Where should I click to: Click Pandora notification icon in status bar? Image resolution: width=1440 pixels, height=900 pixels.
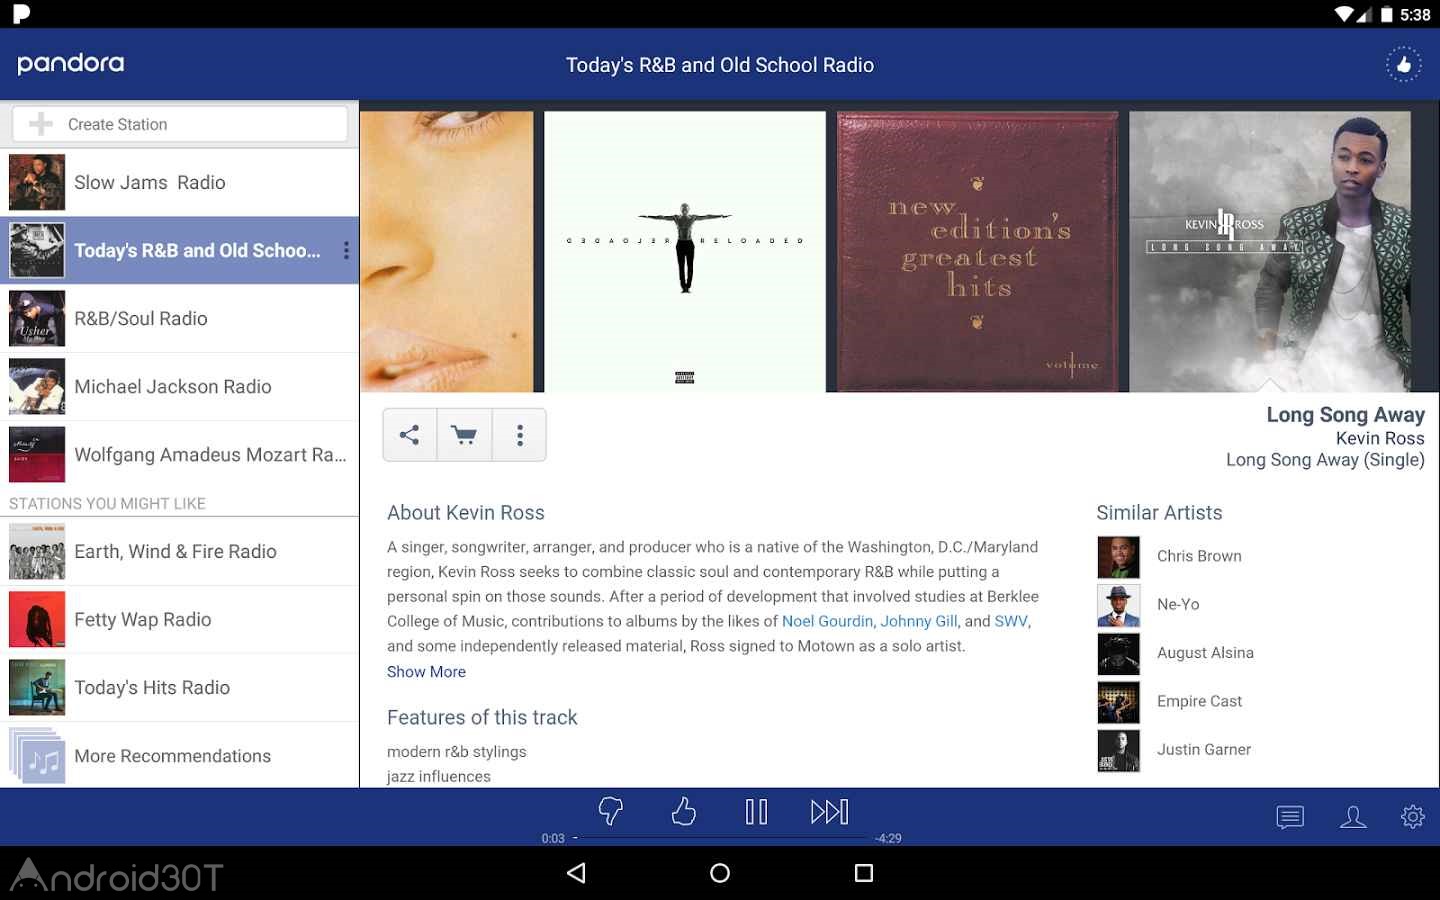click(21, 14)
